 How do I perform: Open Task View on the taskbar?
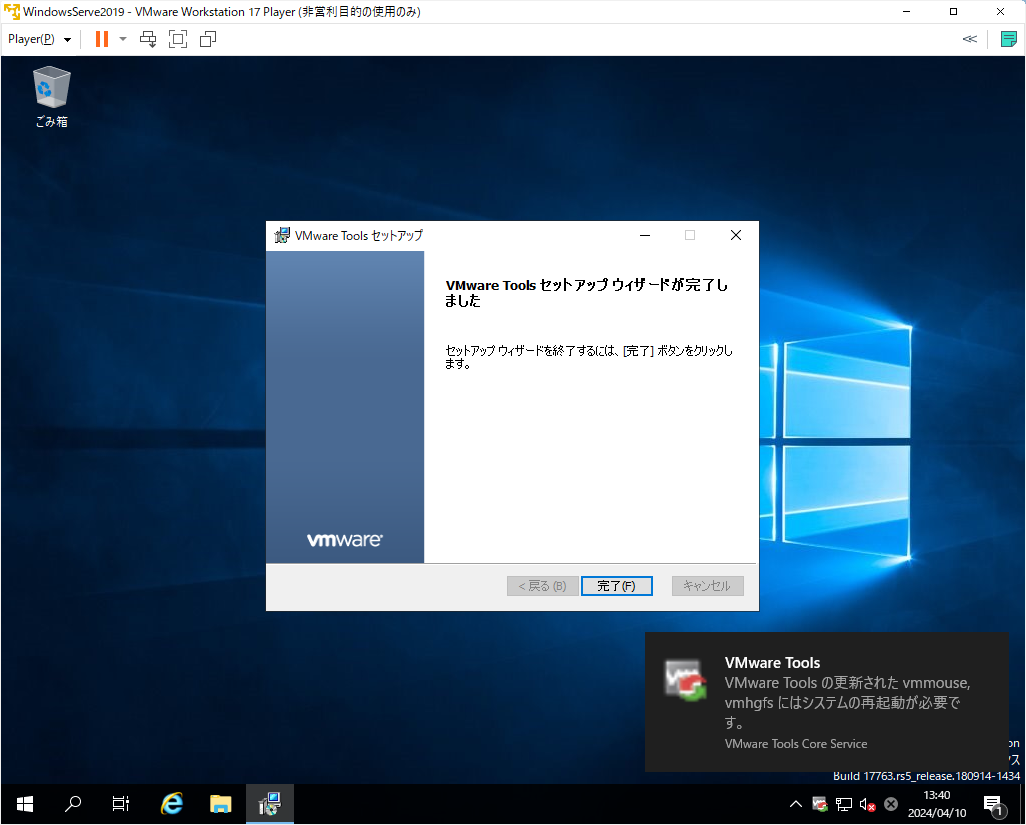coord(120,804)
